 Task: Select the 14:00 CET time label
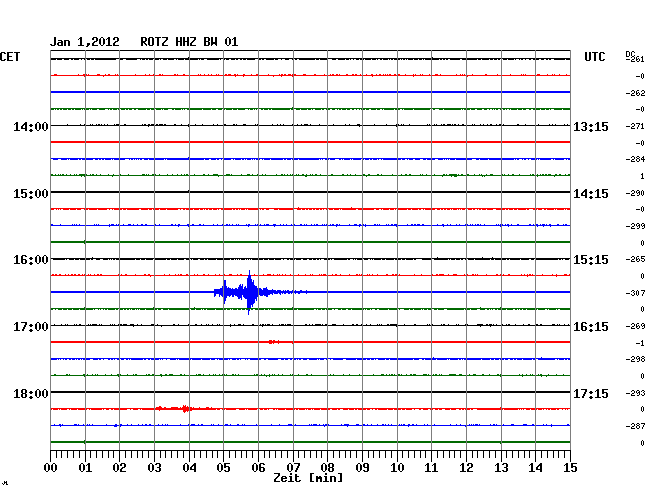point(31,126)
